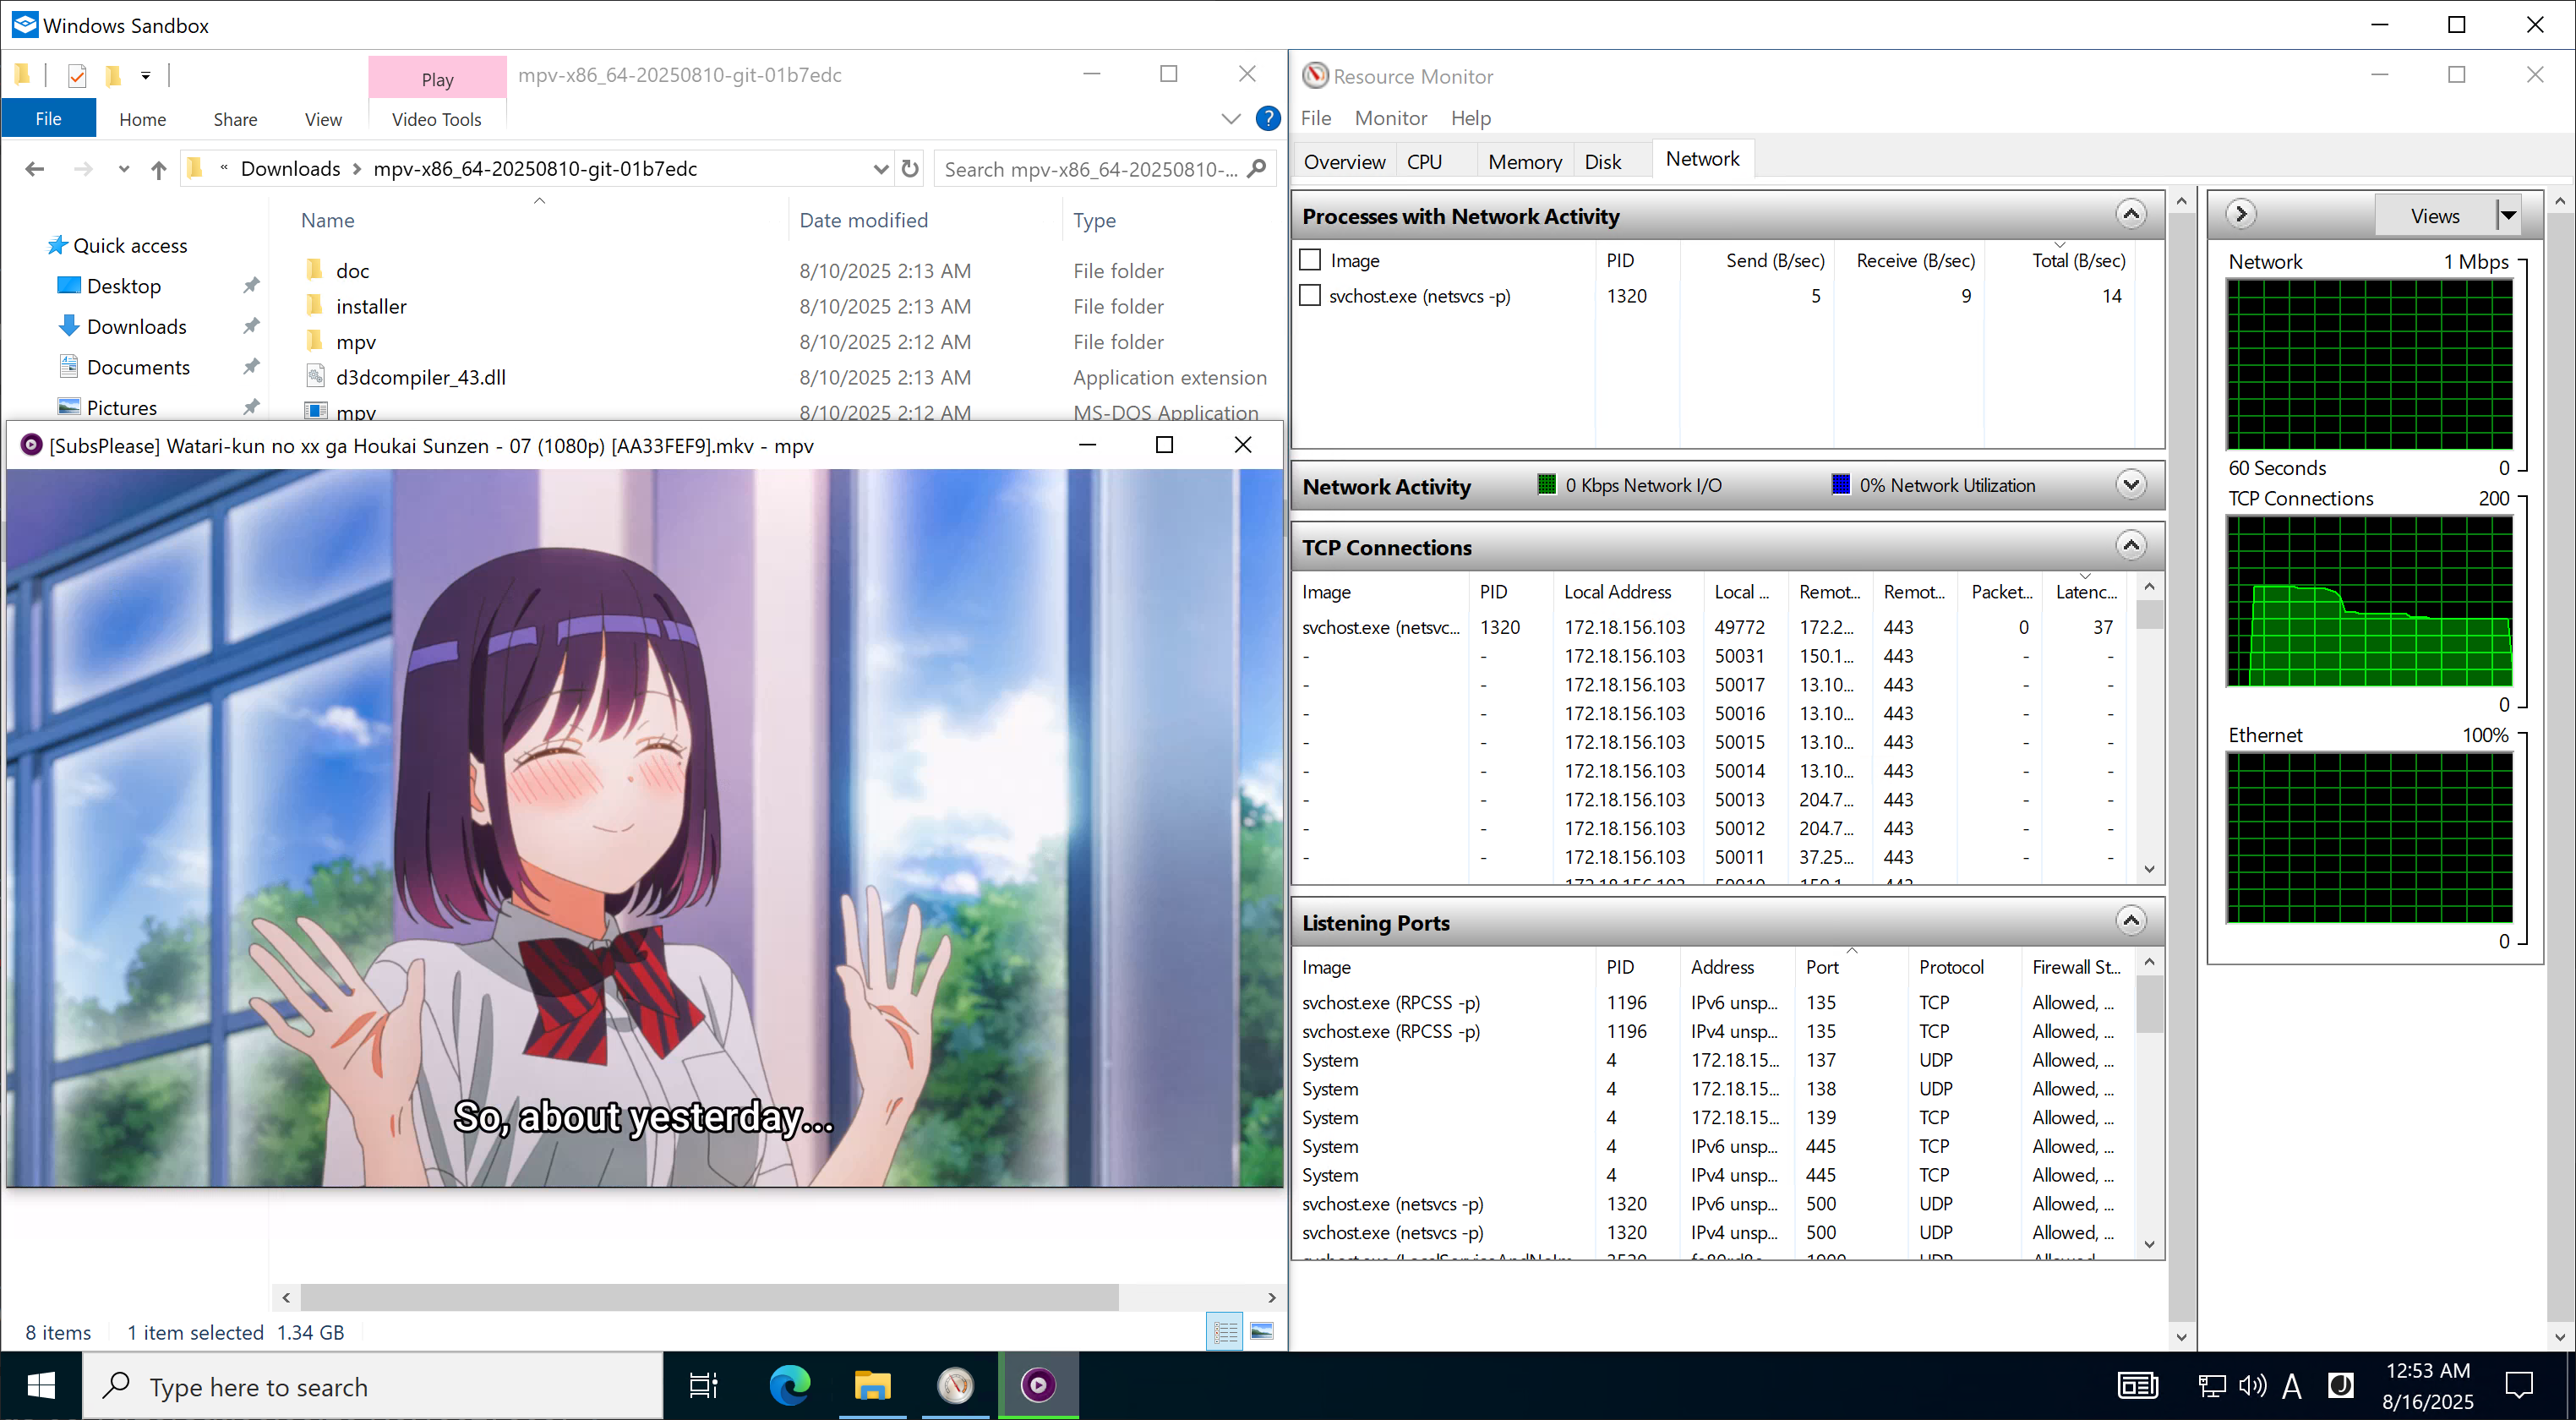Image resolution: width=2576 pixels, height=1420 pixels.
Task: Switch to the CPU tab
Action: (x=1424, y=162)
